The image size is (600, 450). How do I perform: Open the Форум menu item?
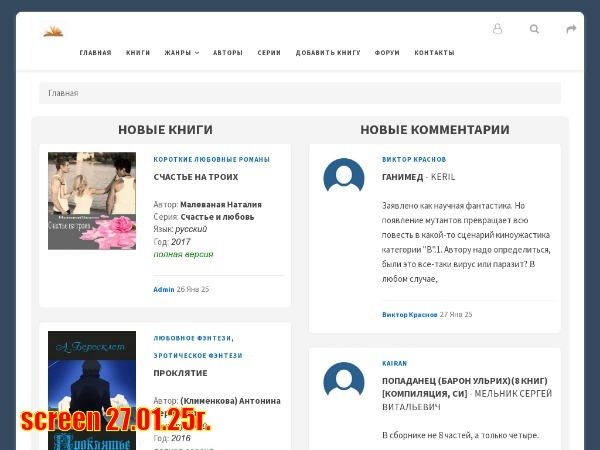click(387, 53)
